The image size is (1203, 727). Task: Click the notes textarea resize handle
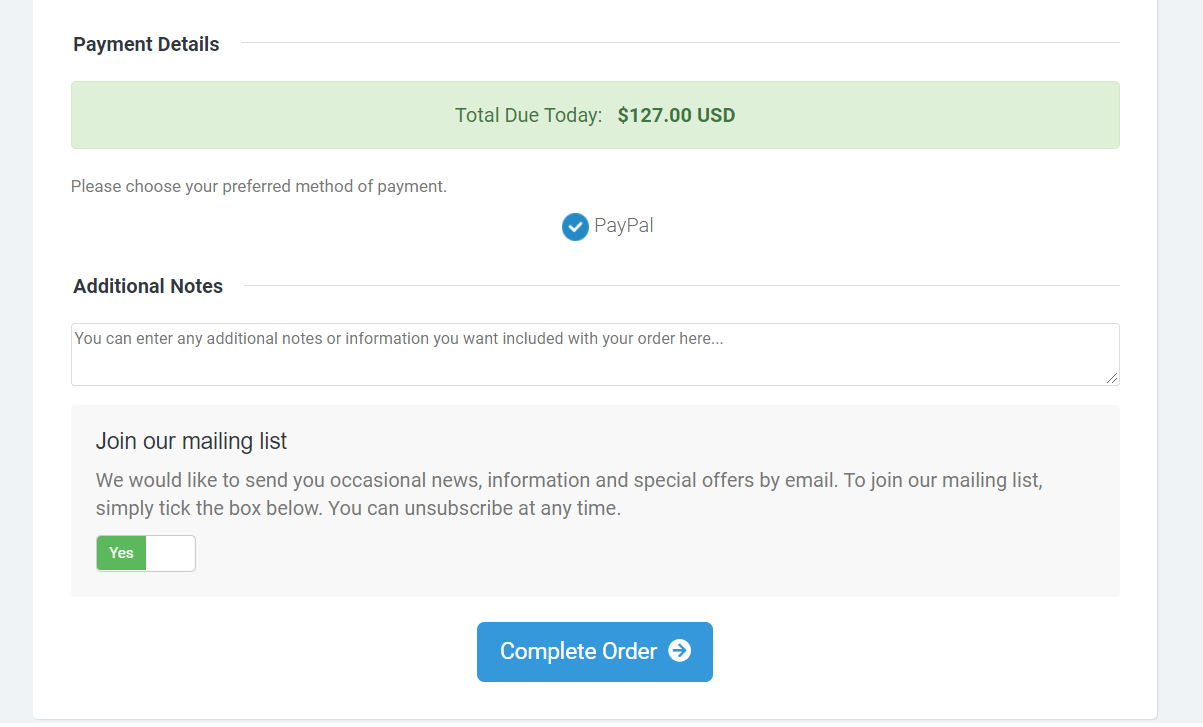(1112, 378)
